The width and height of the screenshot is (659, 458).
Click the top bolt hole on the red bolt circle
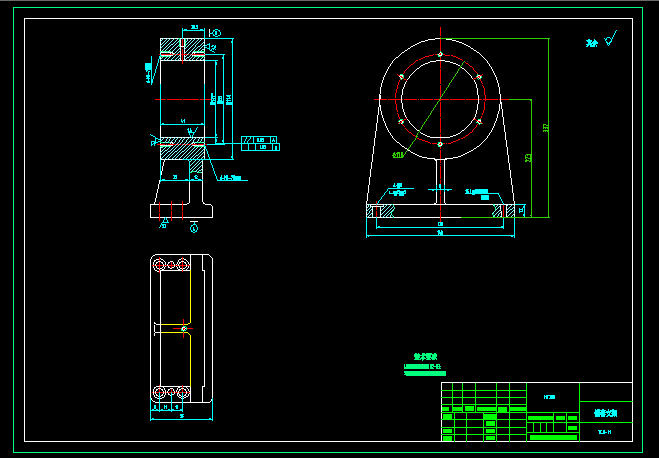[x=440, y=54]
